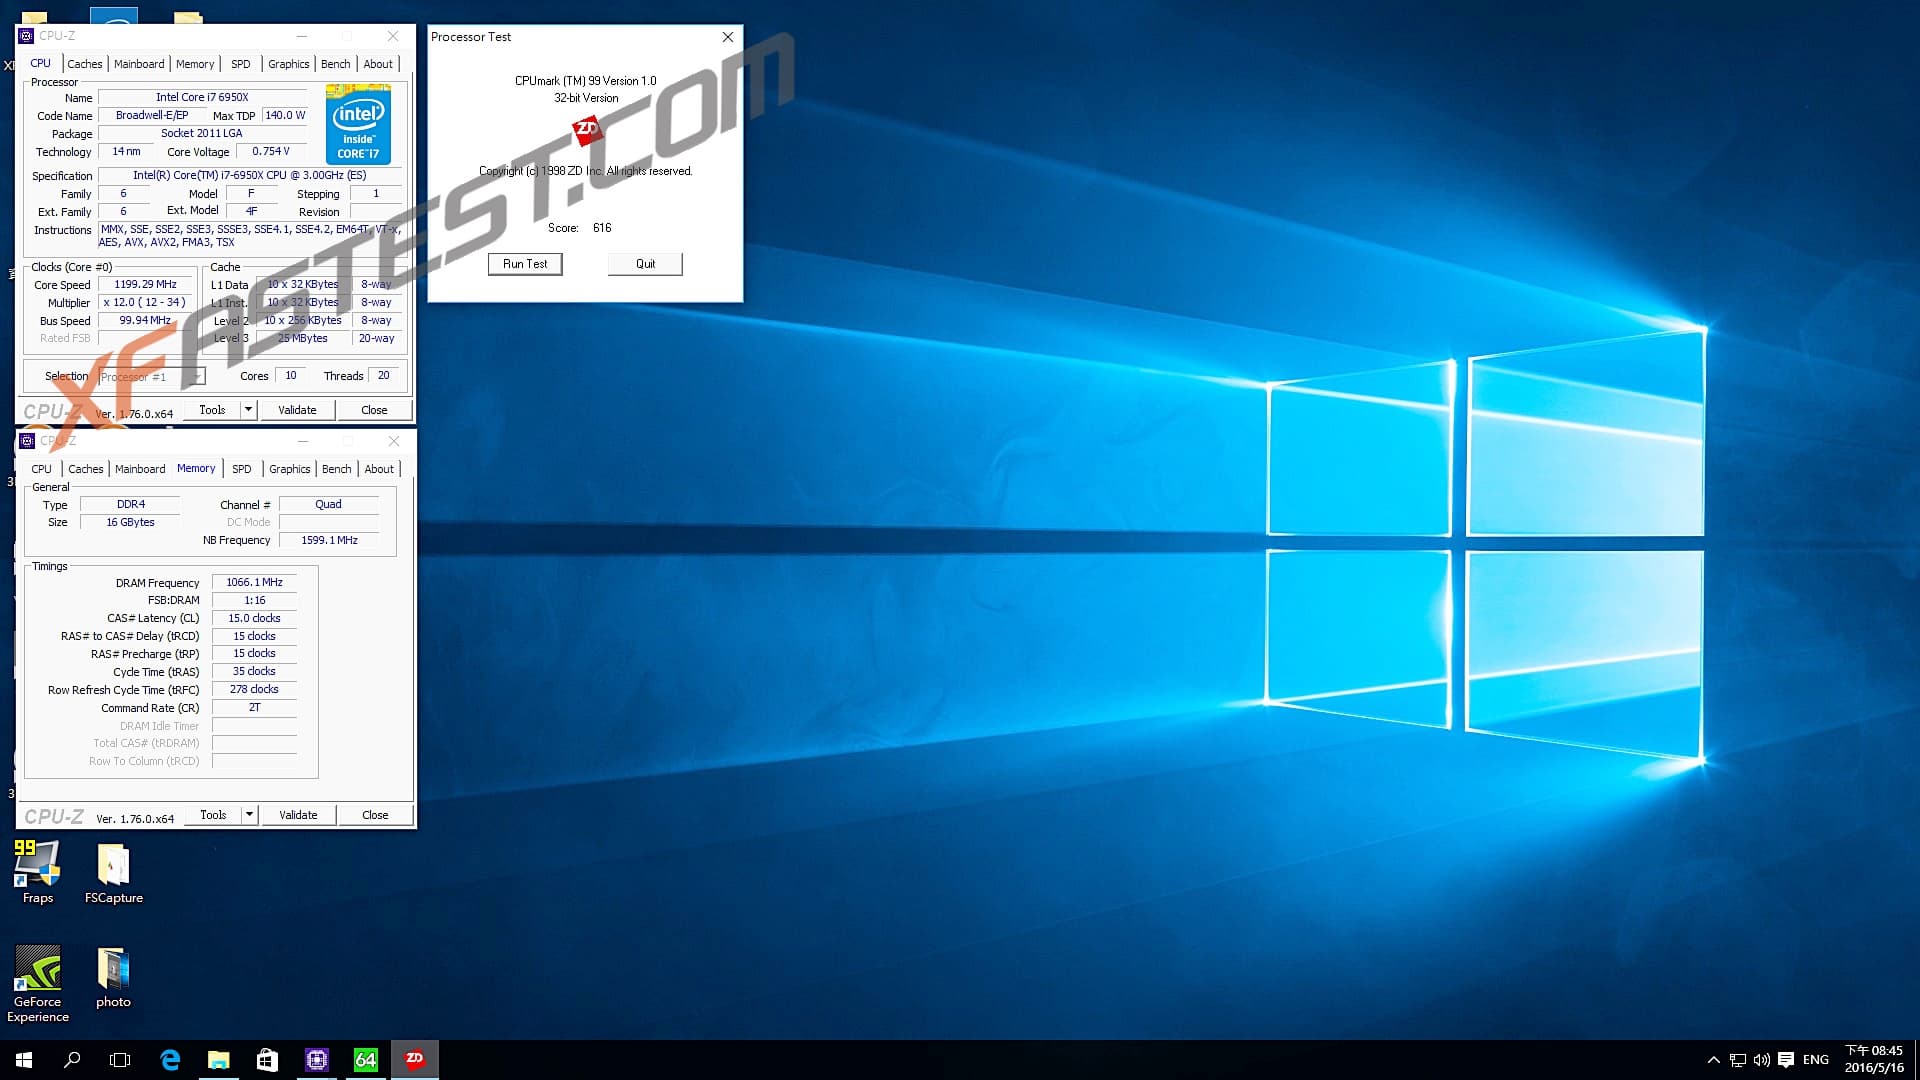
Task: Open Windows Store taskbar icon
Action: (267, 1059)
